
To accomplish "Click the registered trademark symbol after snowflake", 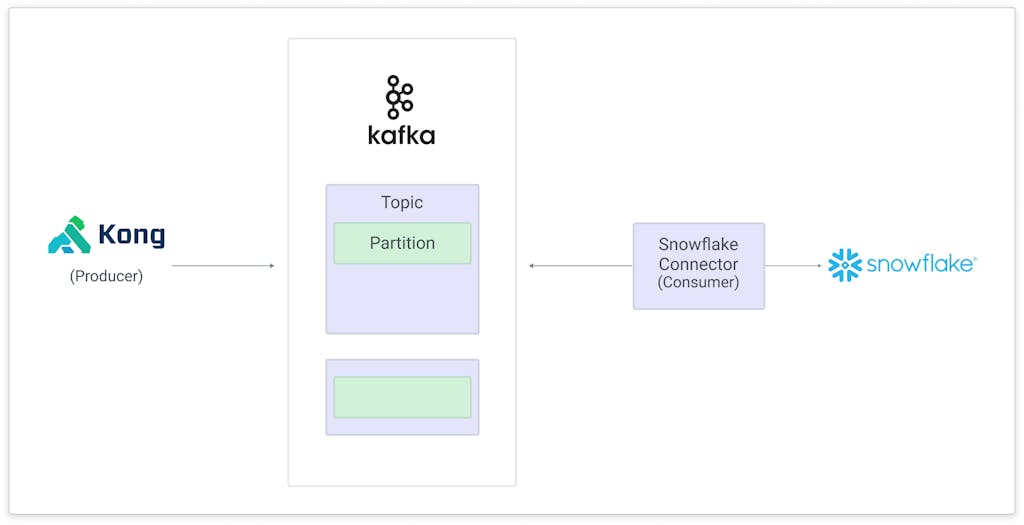I will pyautogui.click(x=974, y=258).
